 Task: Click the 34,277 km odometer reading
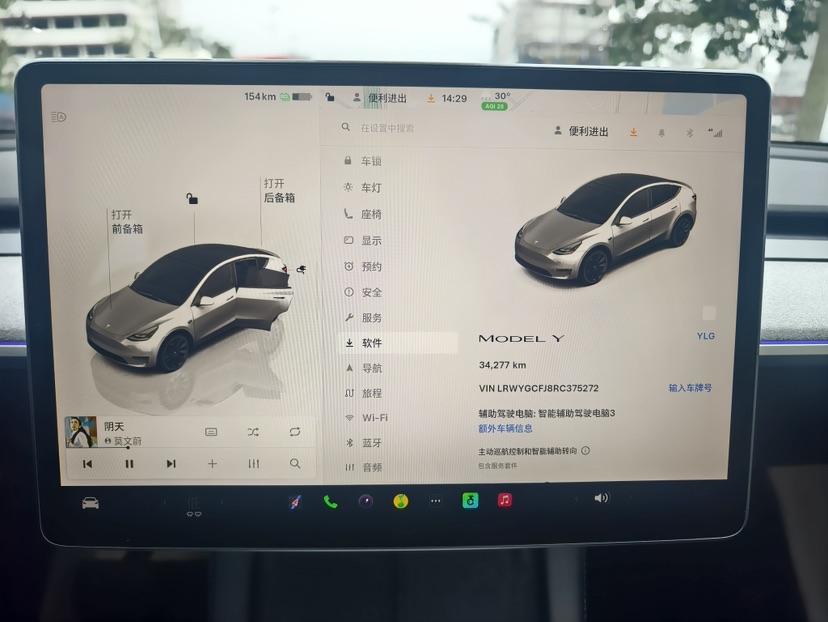point(502,365)
